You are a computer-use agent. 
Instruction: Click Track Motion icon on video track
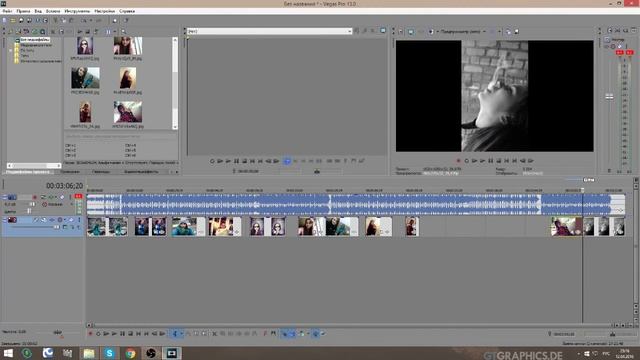(44, 220)
